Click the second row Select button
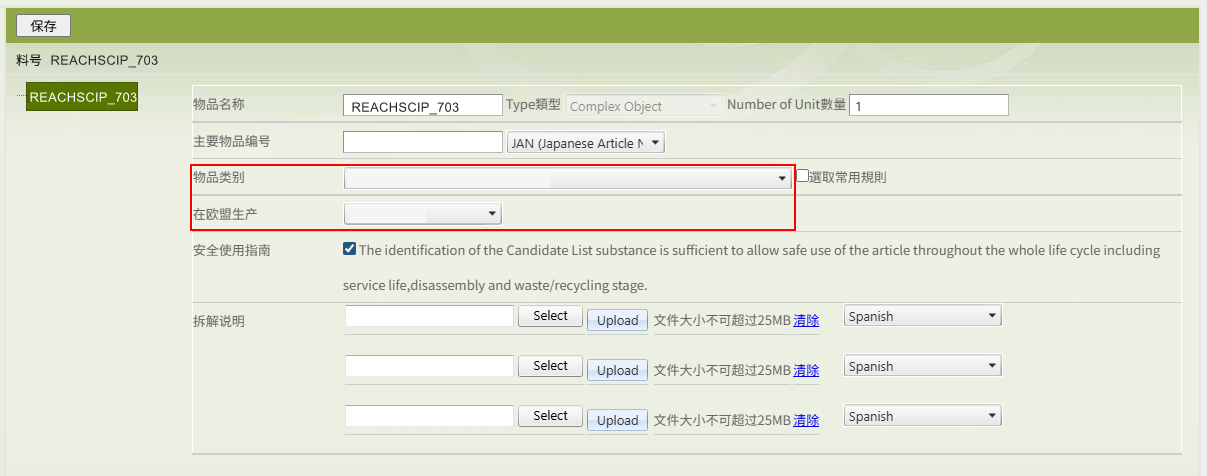The width and height of the screenshot is (1207, 476). [550, 366]
